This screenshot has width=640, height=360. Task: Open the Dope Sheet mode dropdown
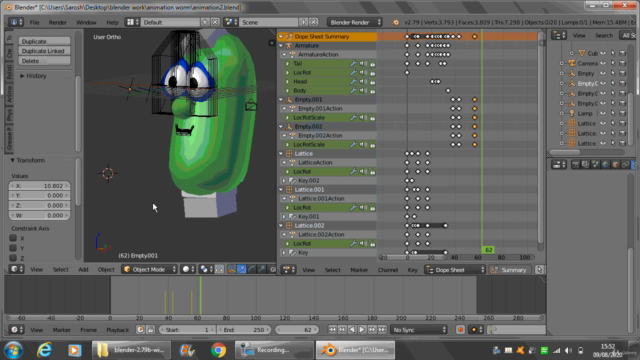click(x=455, y=270)
